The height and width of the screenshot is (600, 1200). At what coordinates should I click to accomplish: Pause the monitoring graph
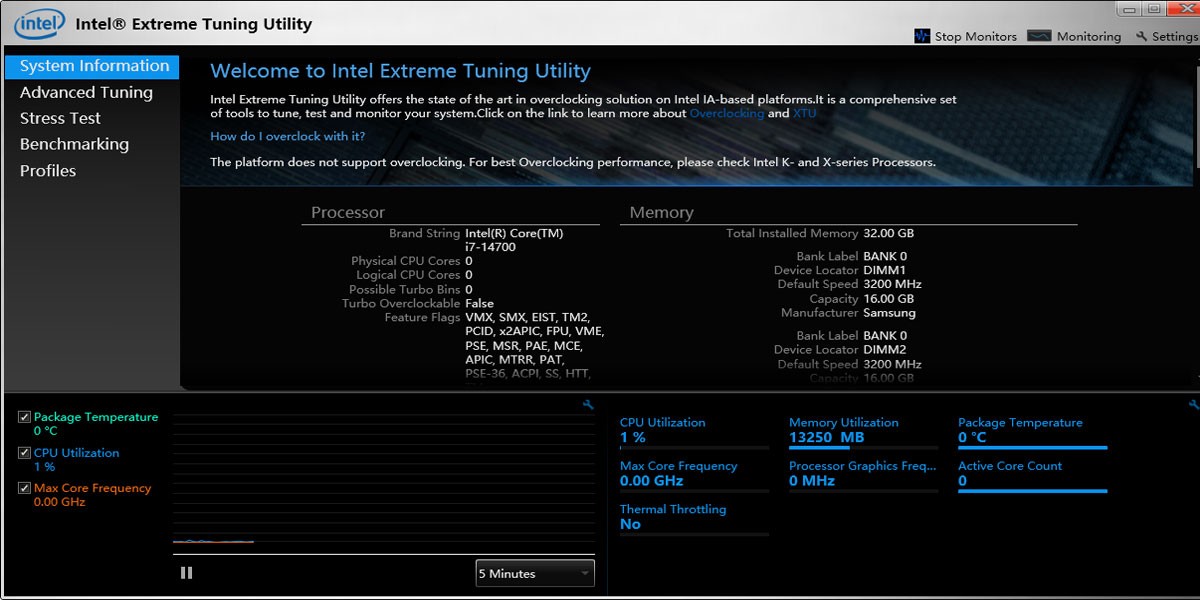tap(186, 573)
